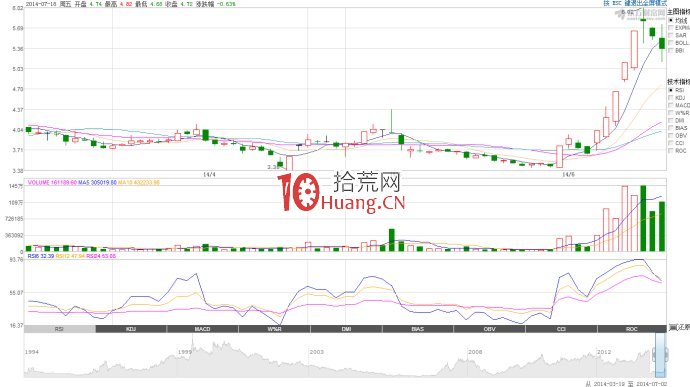Click the VOLUME indicator legend label

point(52,182)
